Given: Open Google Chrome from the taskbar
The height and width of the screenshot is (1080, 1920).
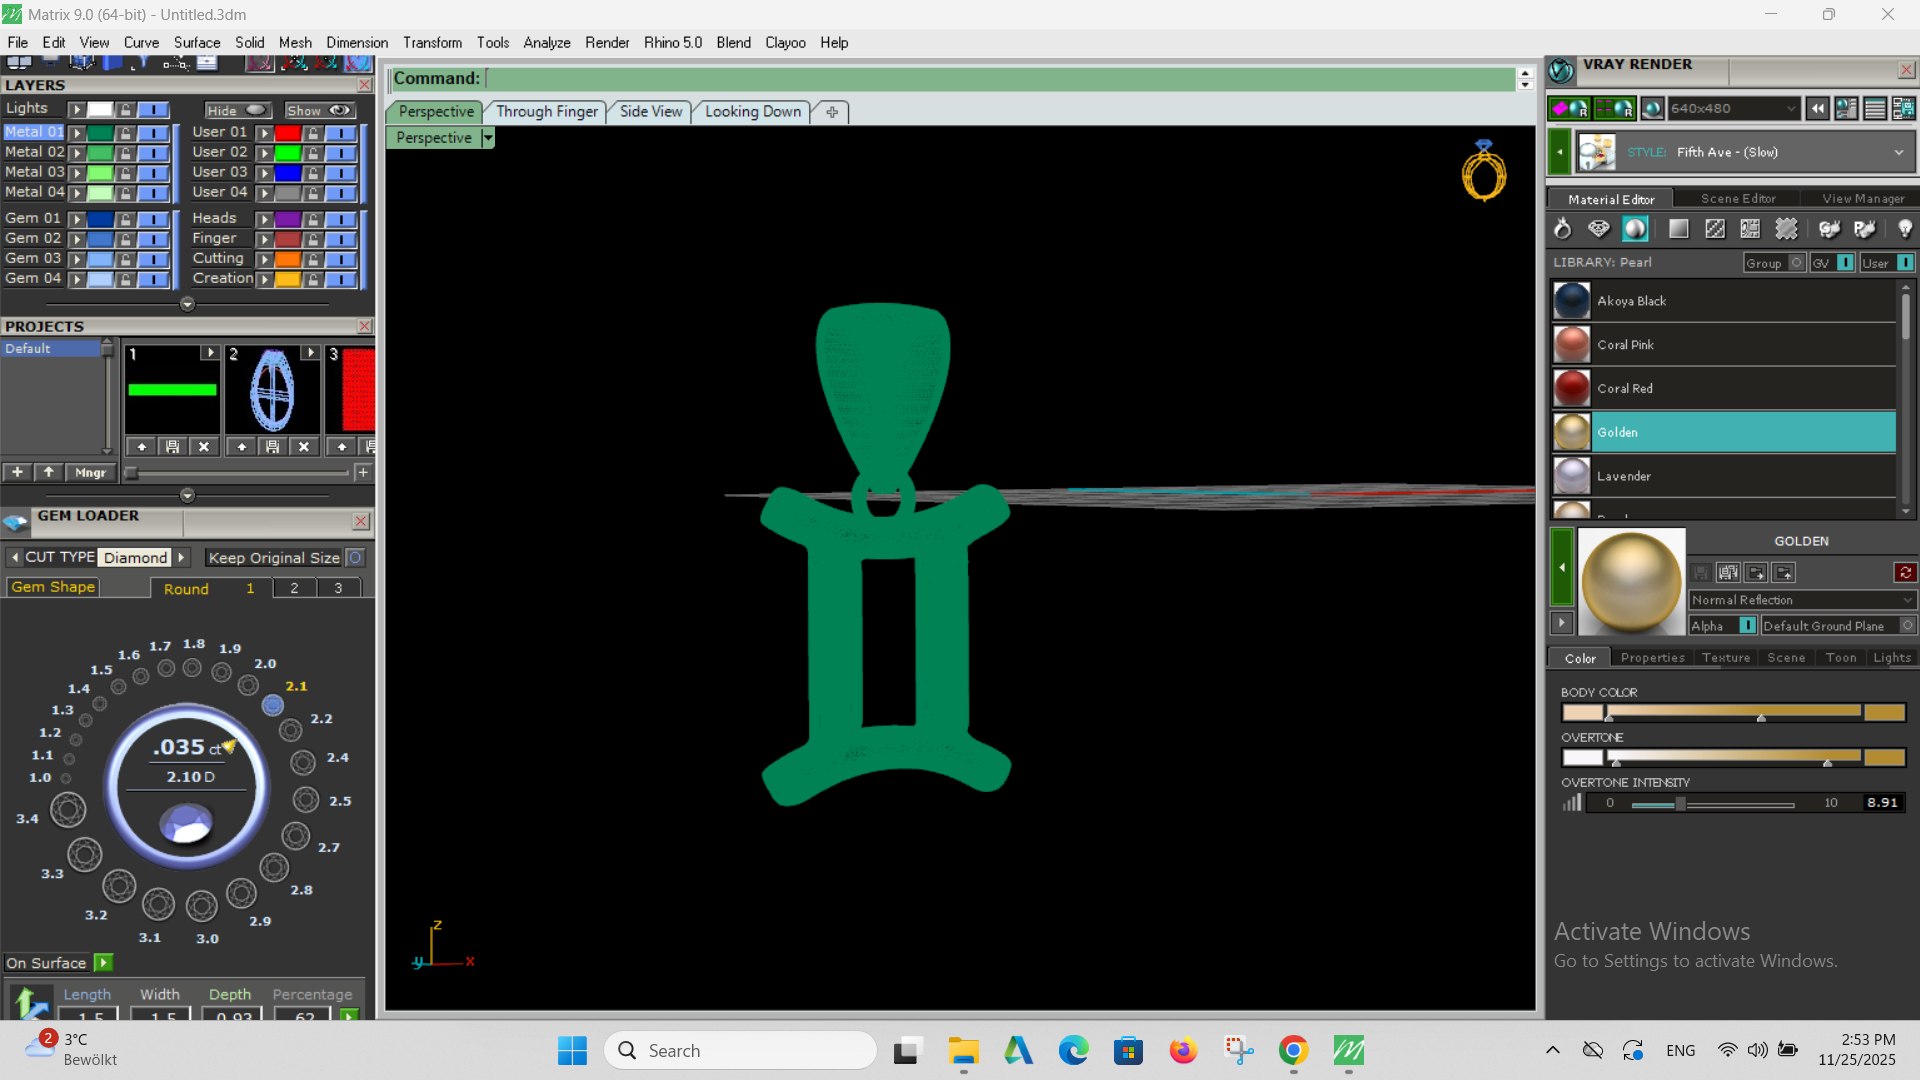Looking at the screenshot, I should pos(1293,1051).
